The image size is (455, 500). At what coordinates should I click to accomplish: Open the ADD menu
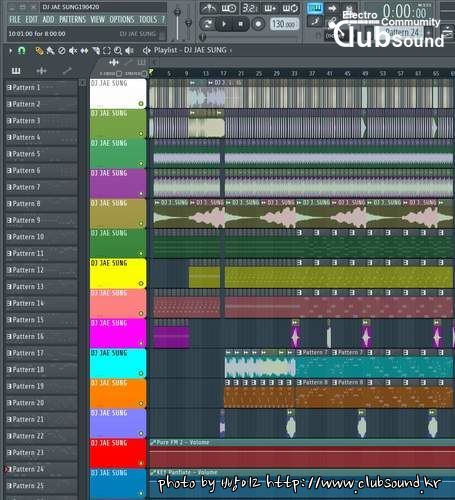click(x=48, y=20)
